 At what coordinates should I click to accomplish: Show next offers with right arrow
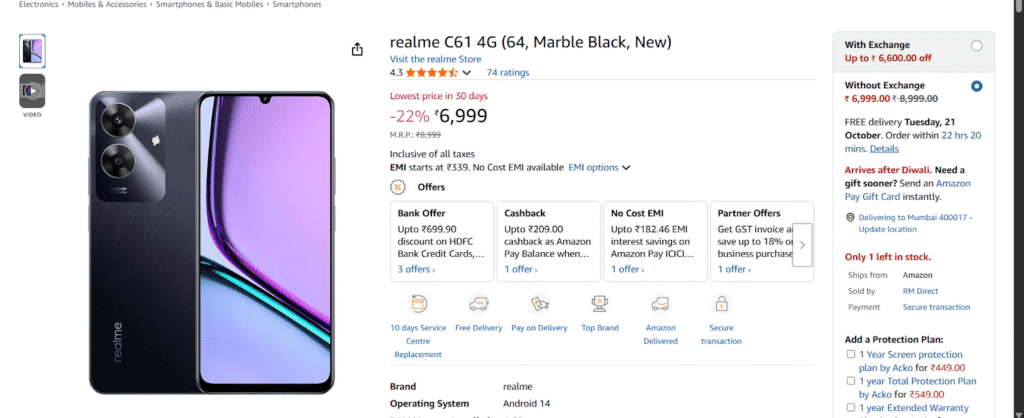(802, 245)
